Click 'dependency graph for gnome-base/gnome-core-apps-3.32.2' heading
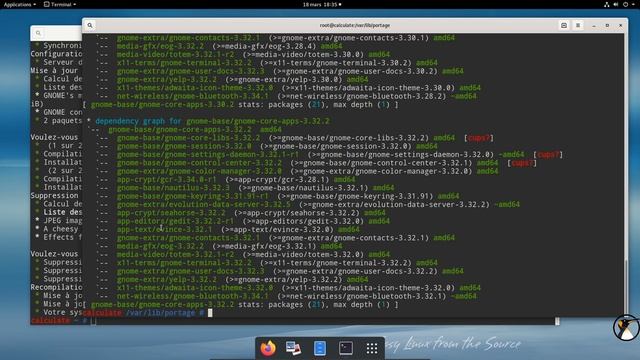This screenshot has width=640, height=360. pos(212,121)
